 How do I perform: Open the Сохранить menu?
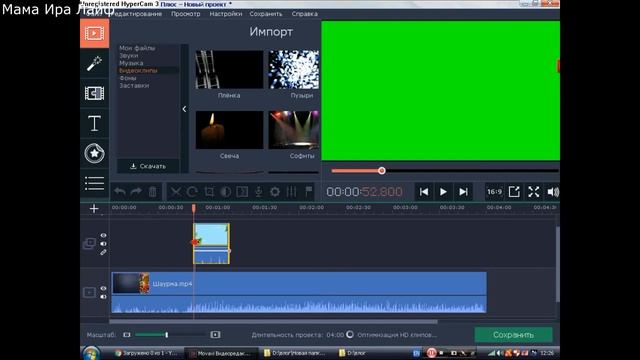(x=266, y=14)
